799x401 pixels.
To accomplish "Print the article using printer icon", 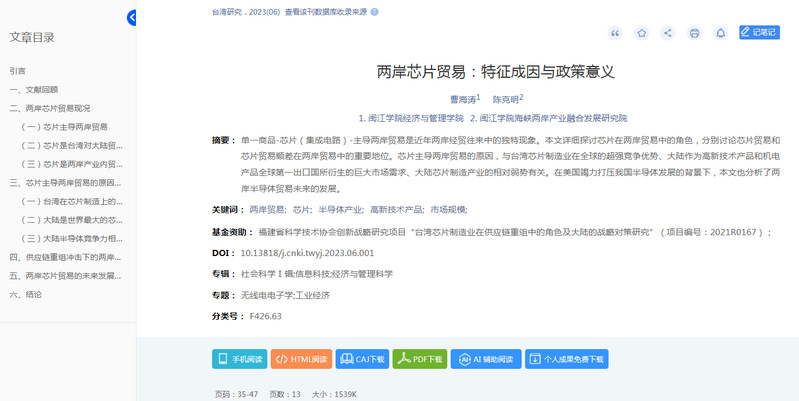I will pos(694,33).
